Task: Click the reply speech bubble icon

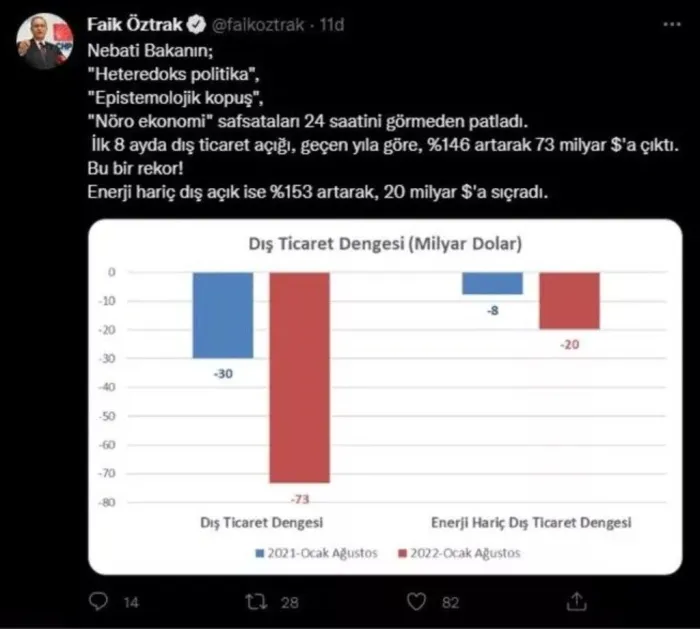Action: point(98,601)
